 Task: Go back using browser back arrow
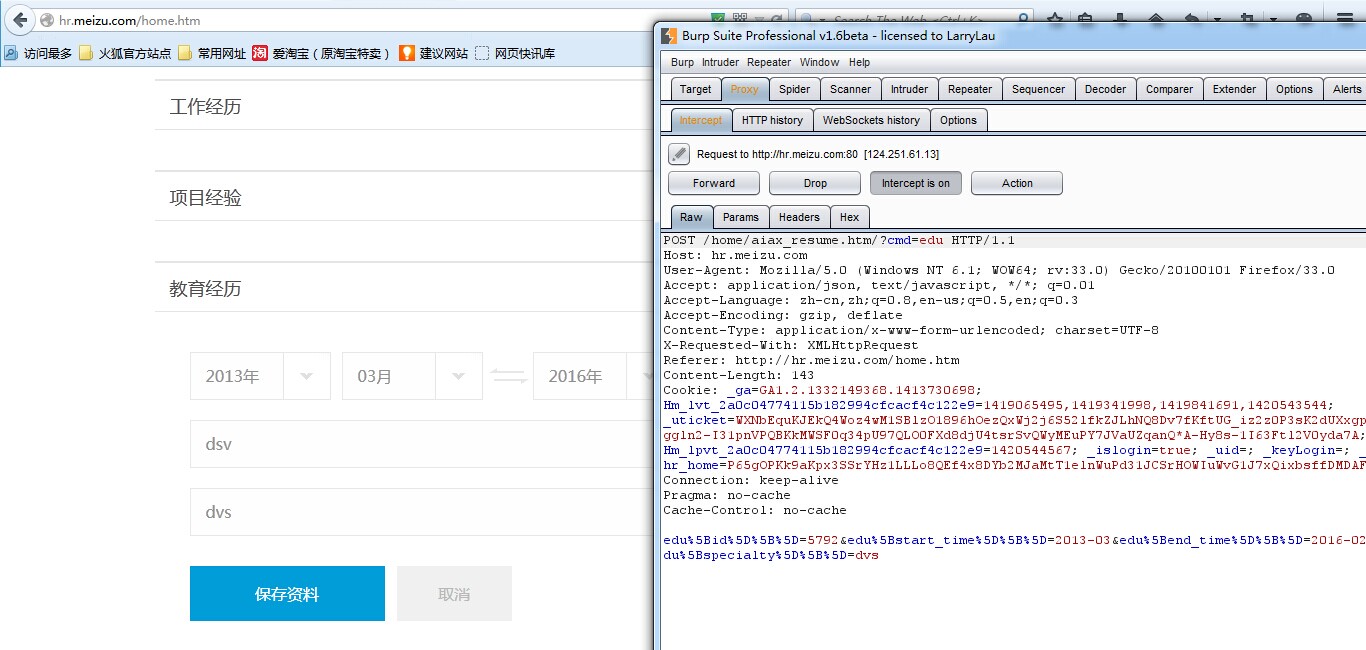(x=19, y=19)
